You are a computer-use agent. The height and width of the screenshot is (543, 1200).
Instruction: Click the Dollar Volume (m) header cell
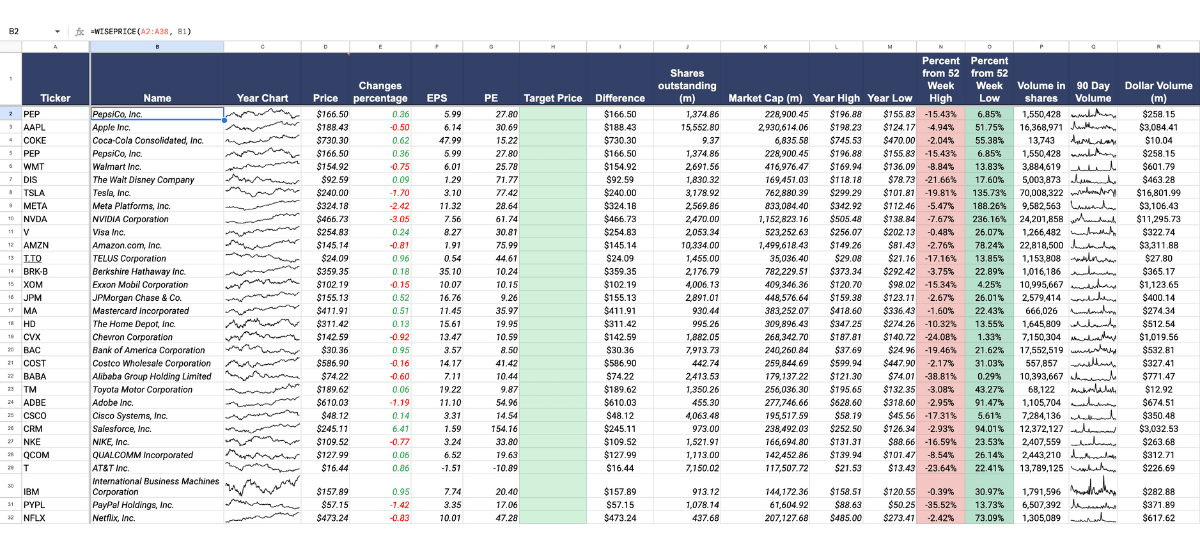1159,92
